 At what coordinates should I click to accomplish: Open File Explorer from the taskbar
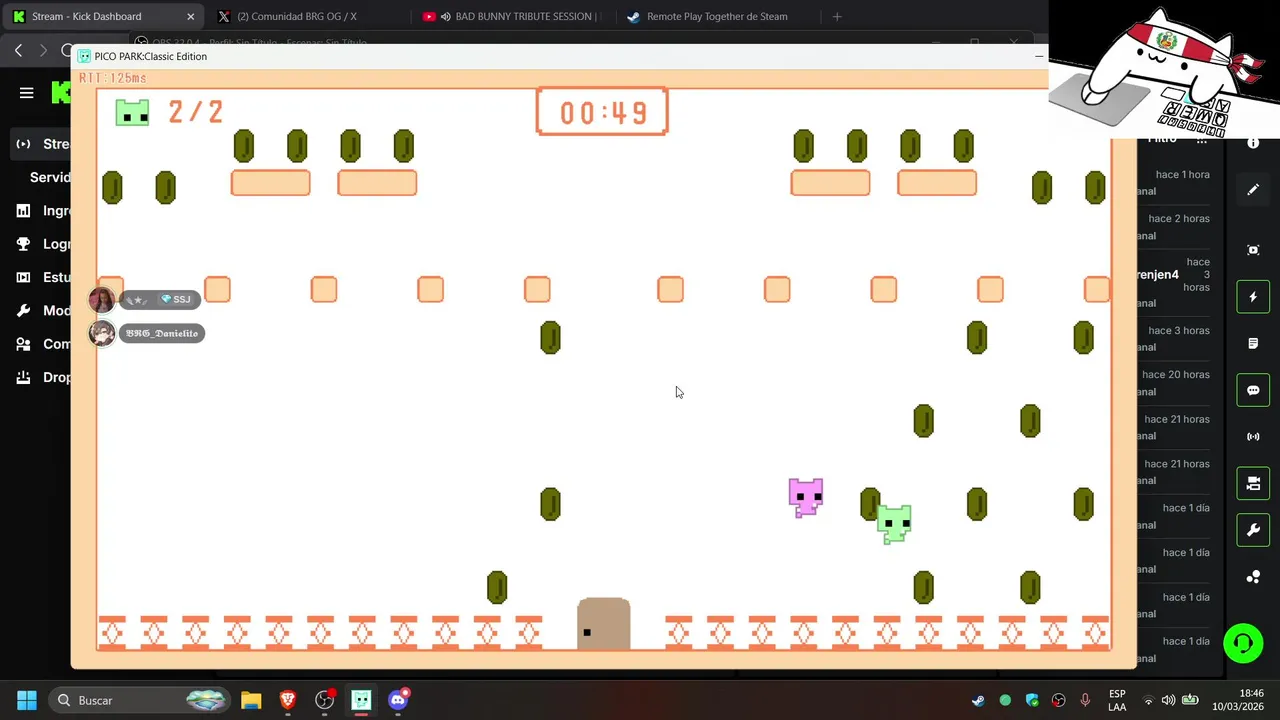pos(251,700)
